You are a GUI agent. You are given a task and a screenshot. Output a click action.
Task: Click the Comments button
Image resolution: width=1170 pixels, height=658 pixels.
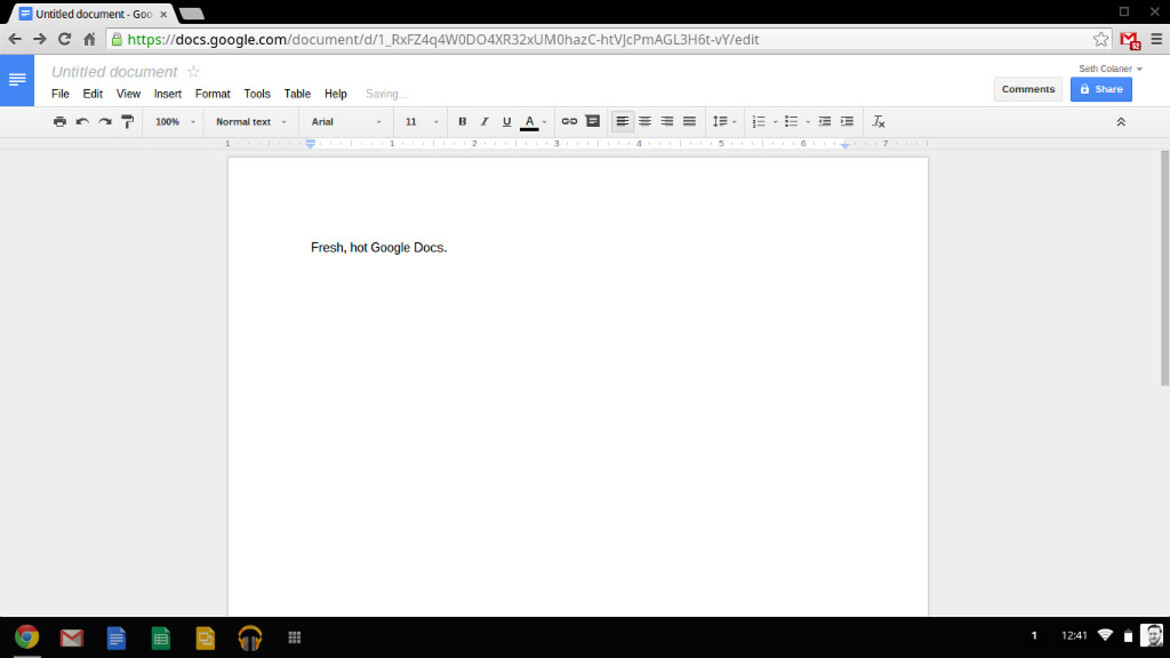tap(1028, 89)
